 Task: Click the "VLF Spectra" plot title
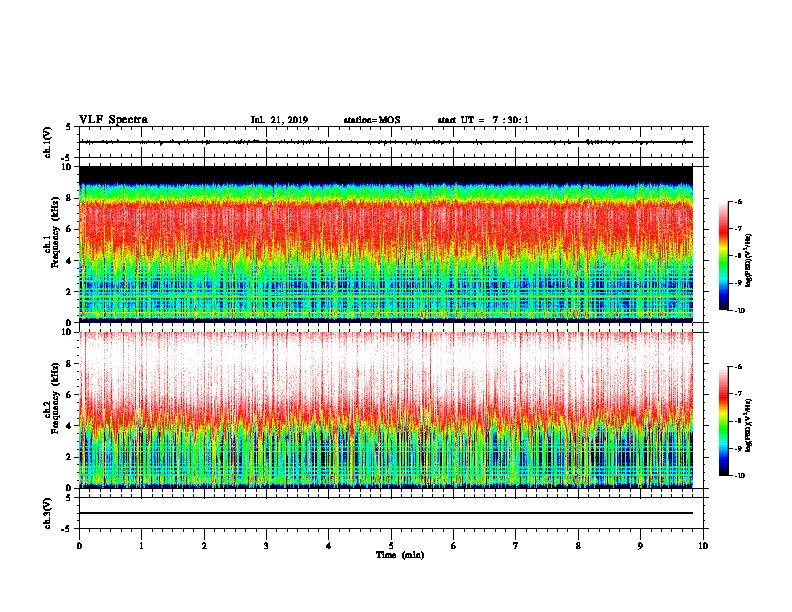pos(113,120)
